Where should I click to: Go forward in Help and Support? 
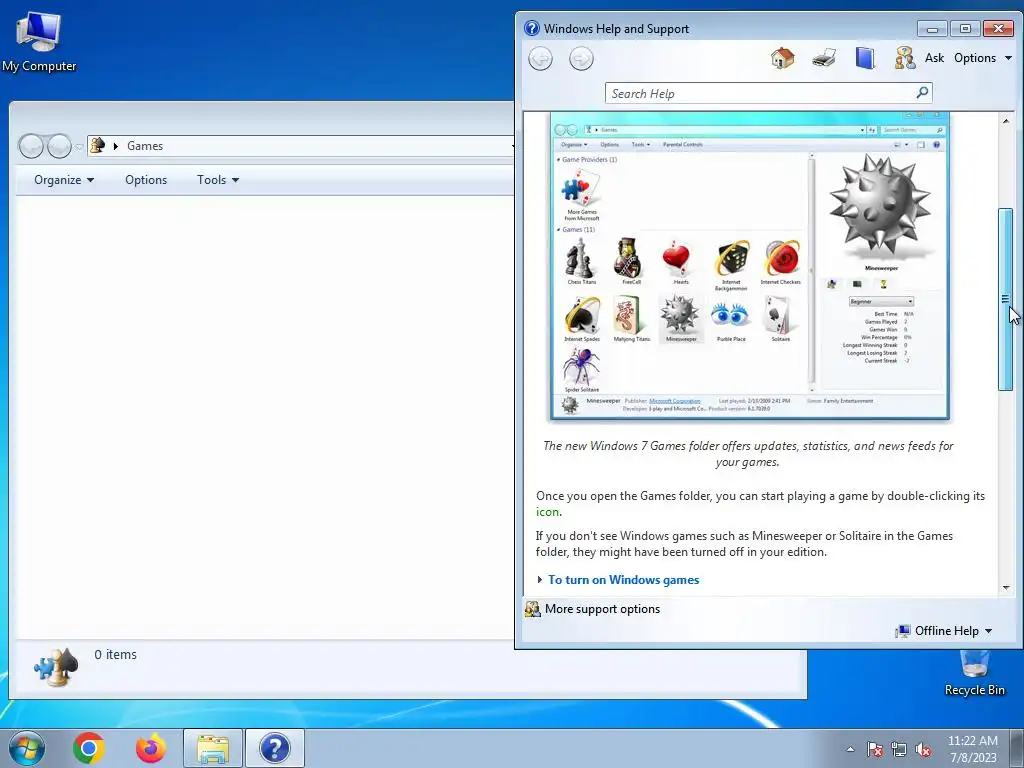[x=581, y=59]
